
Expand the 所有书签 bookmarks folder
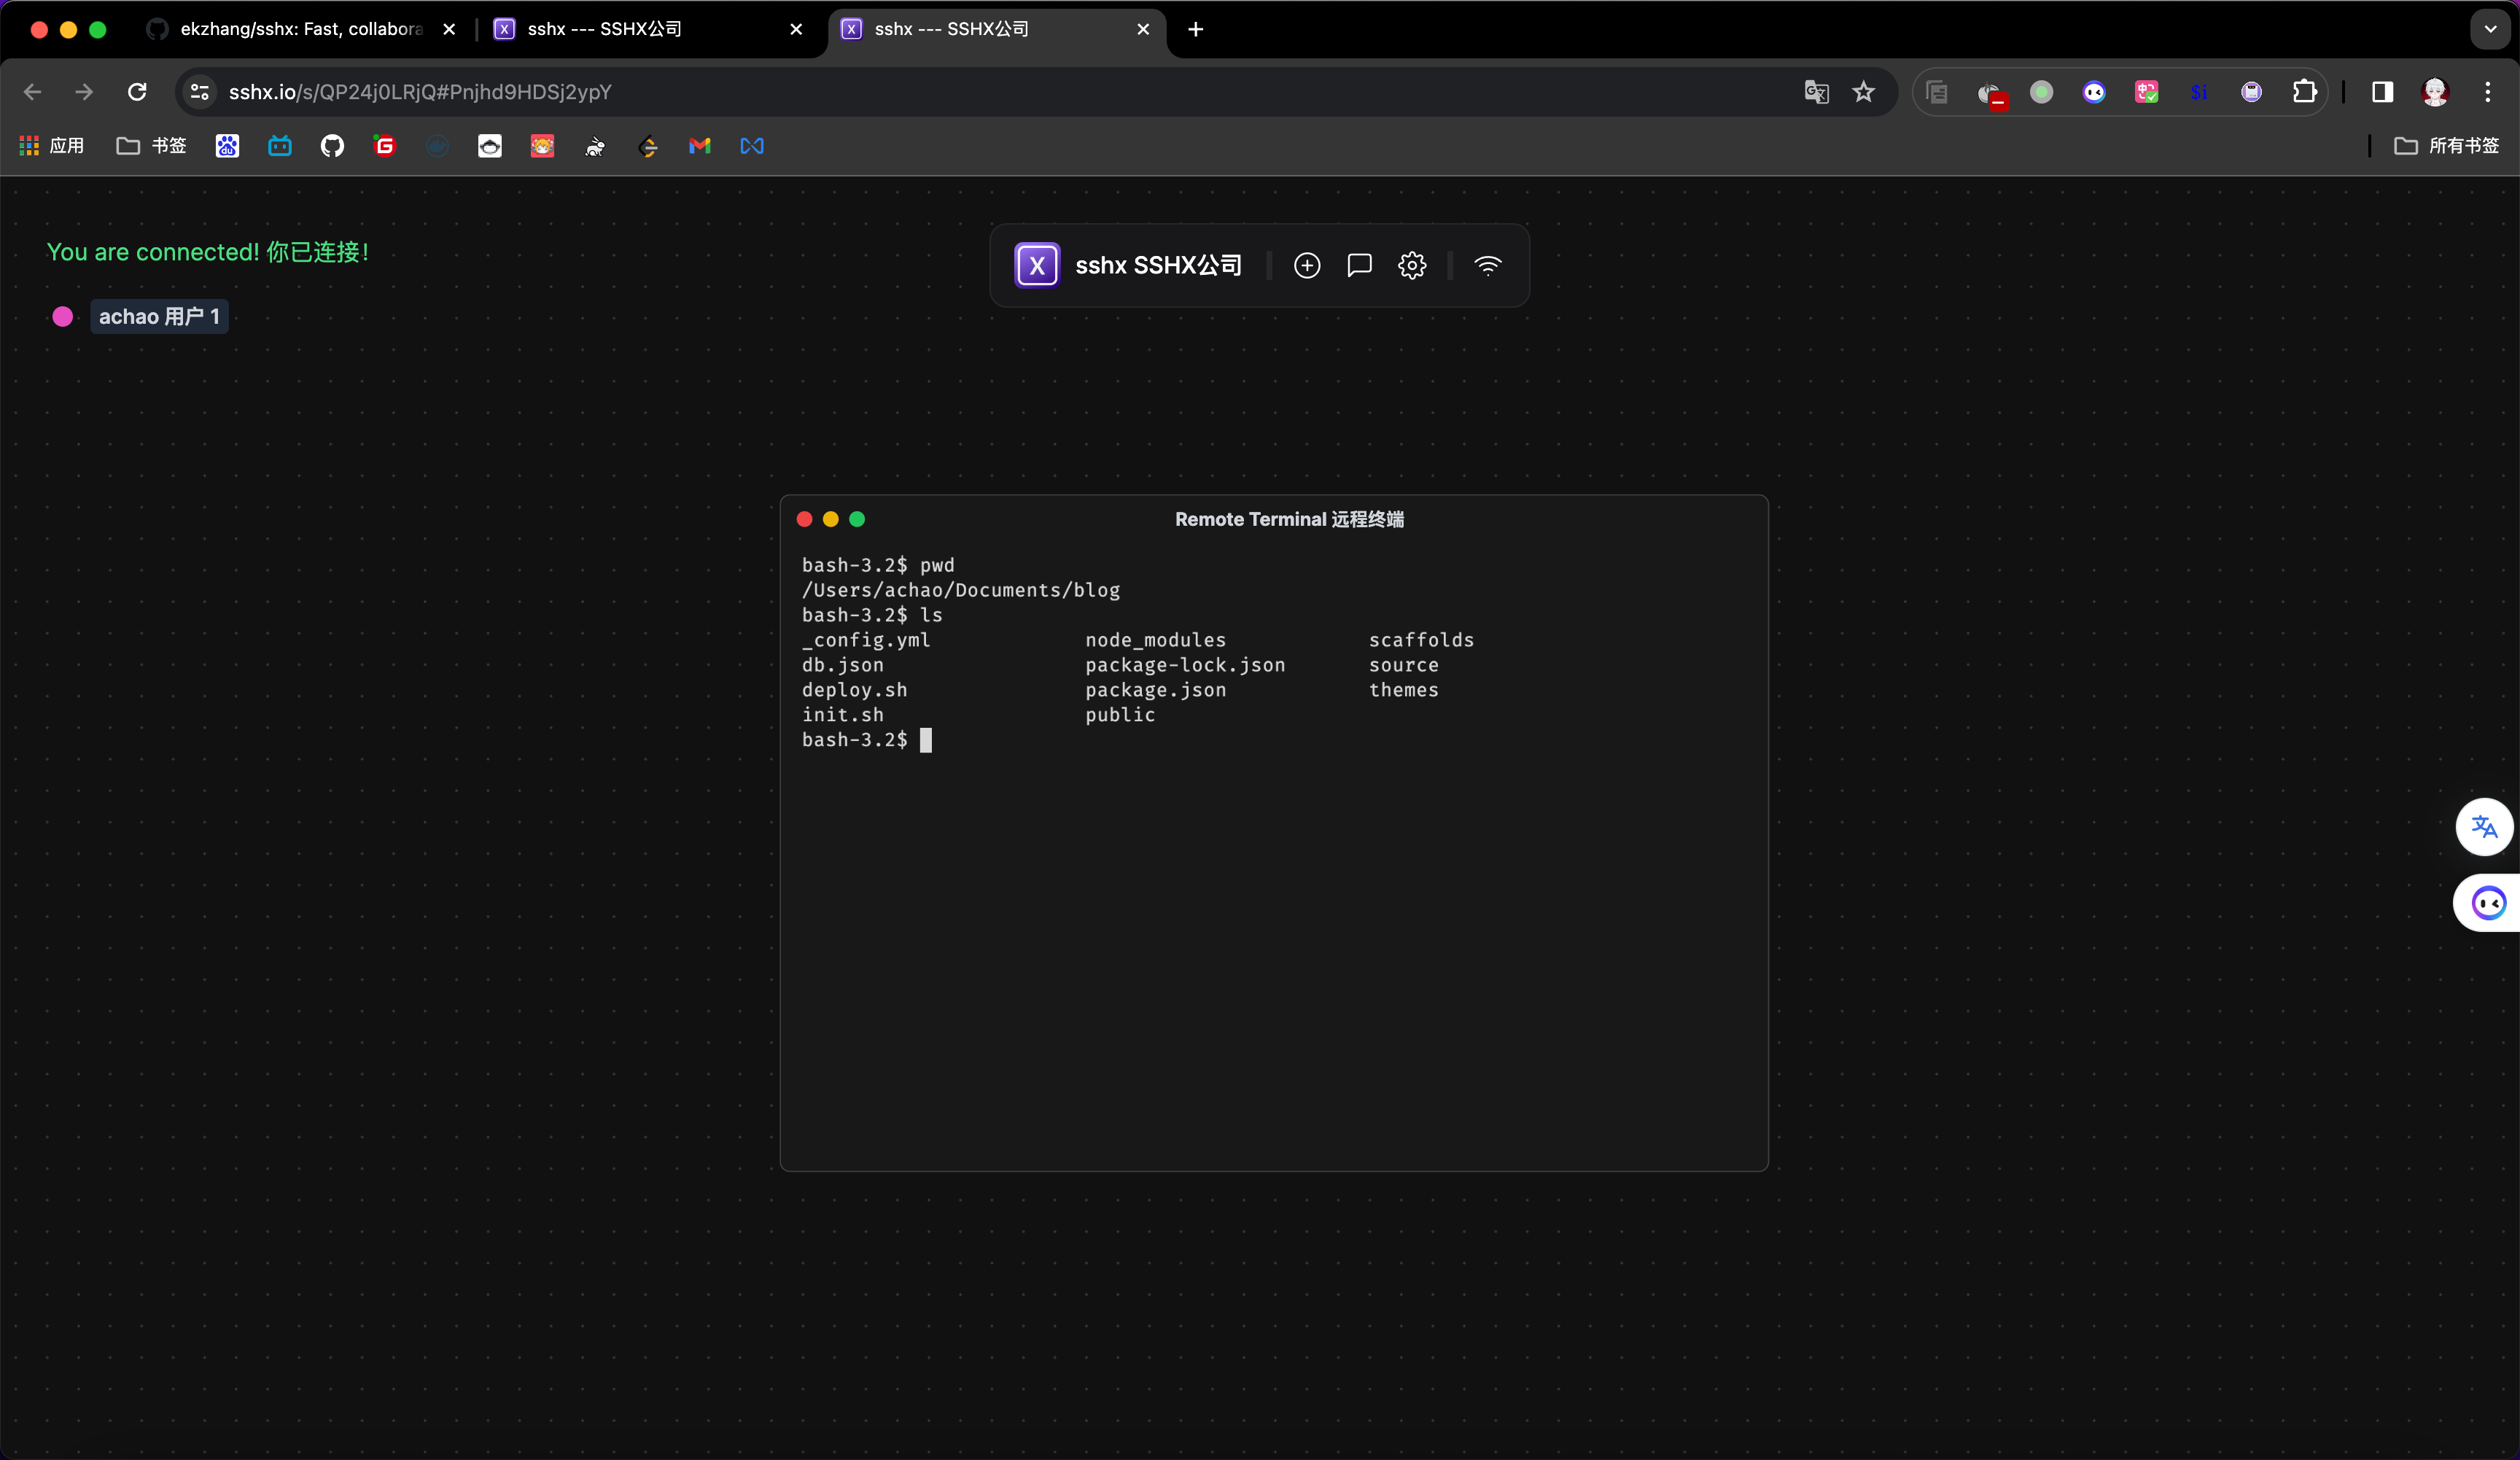(x=2447, y=146)
